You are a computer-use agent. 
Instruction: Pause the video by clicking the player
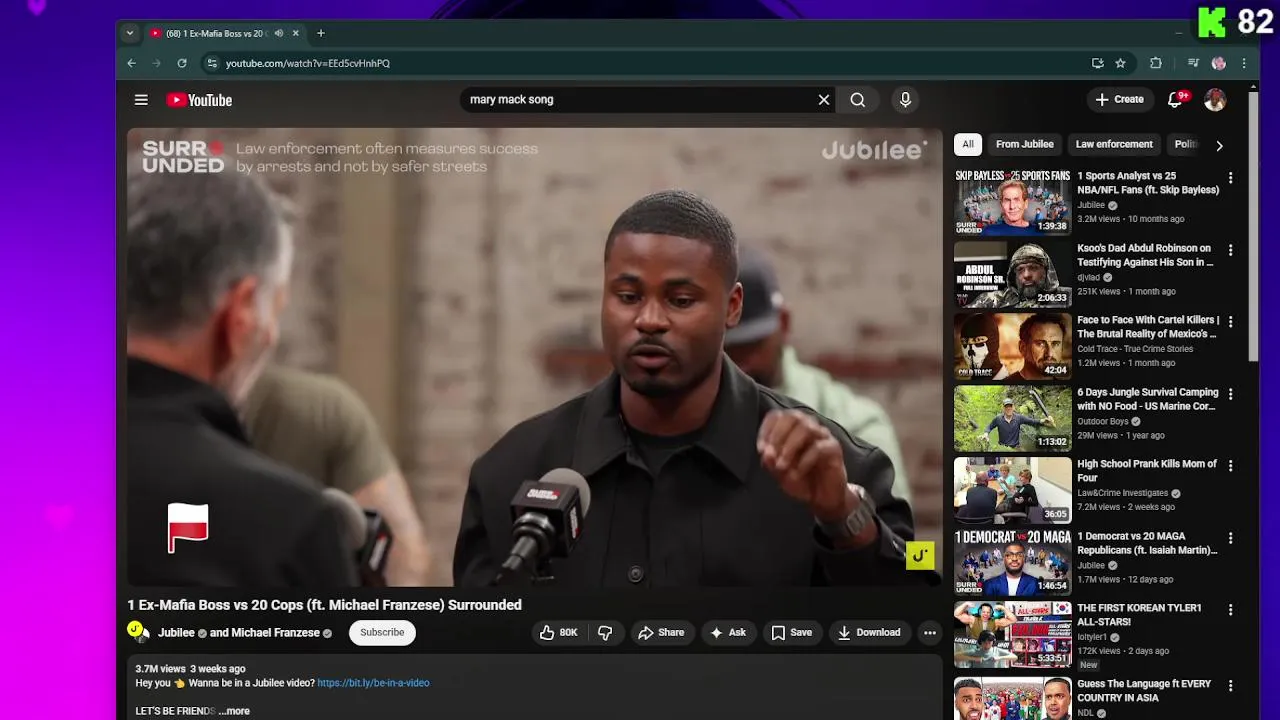pos(534,357)
